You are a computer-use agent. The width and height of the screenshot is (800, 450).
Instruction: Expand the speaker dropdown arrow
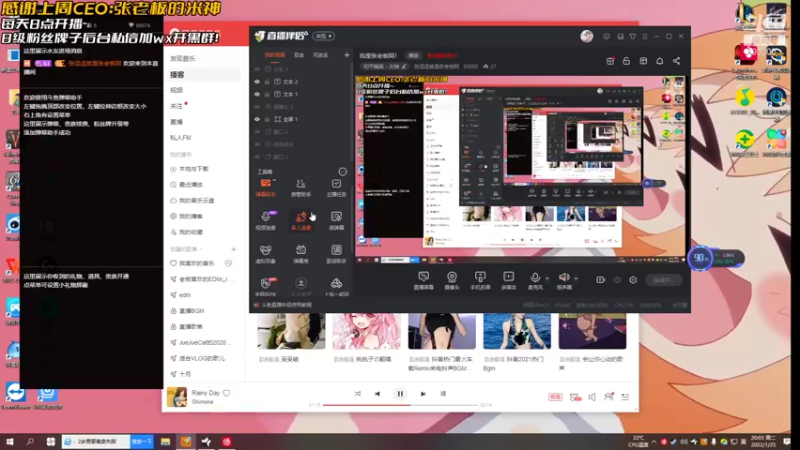(x=576, y=279)
